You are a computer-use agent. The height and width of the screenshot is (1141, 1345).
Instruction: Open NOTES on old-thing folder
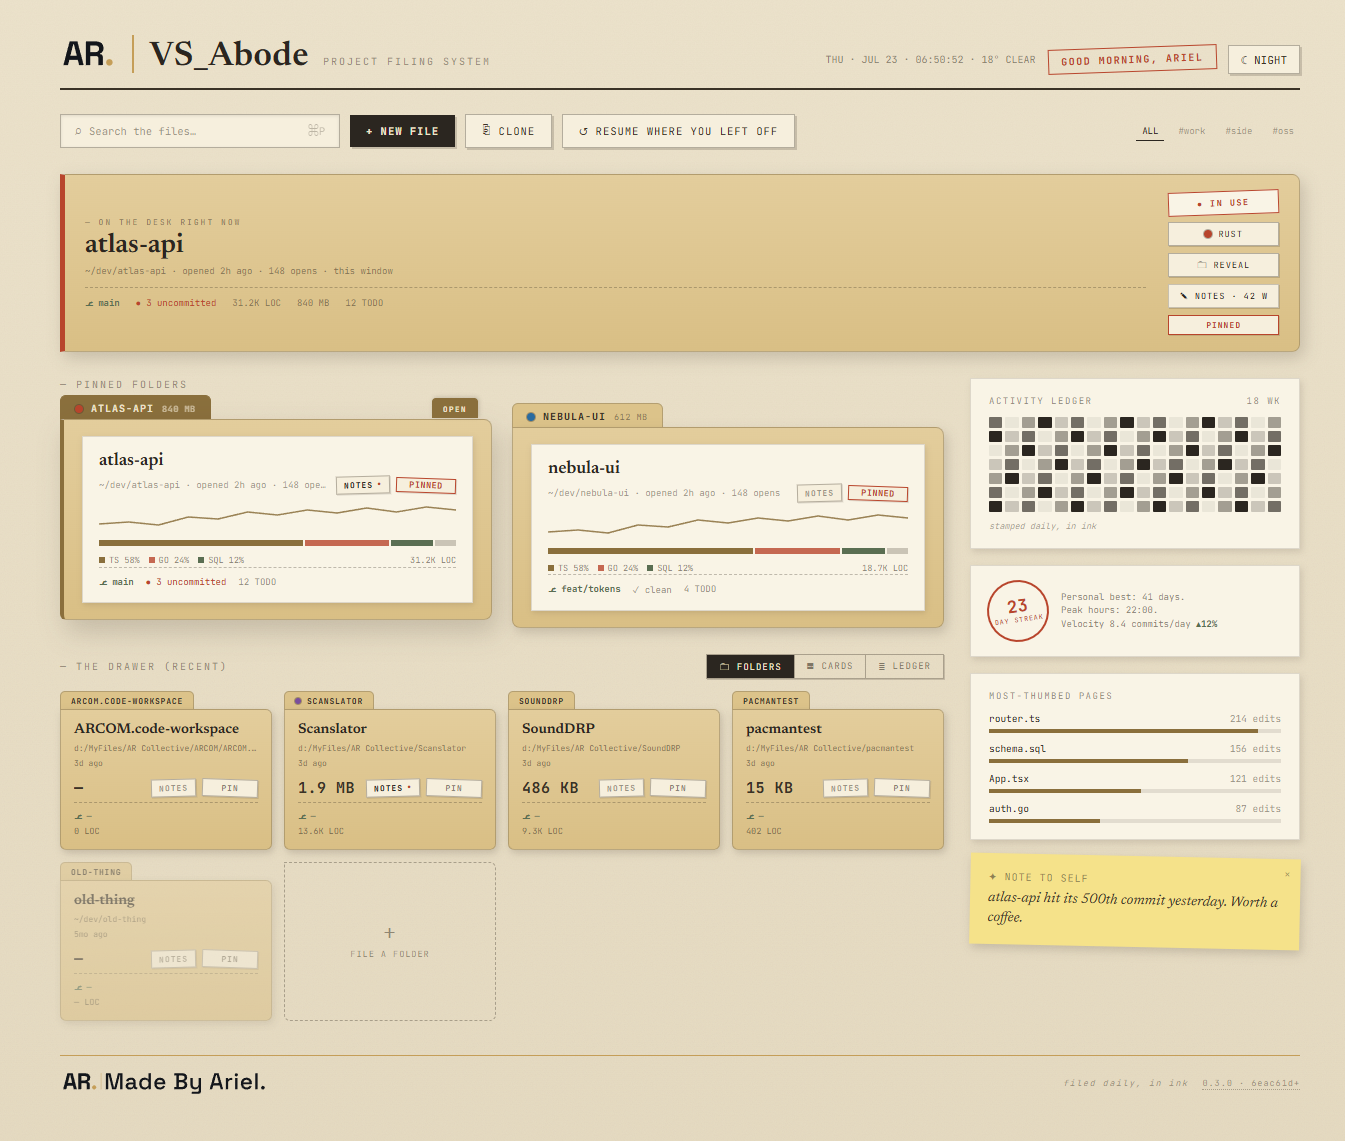click(173, 959)
